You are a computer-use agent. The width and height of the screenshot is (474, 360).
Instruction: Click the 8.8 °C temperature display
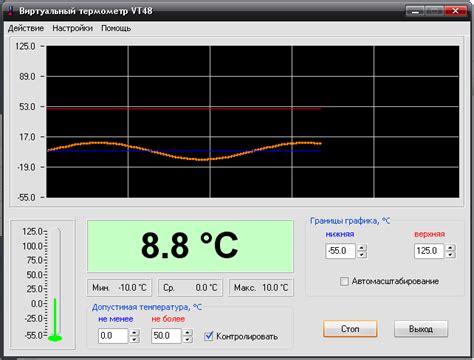pos(190,246)
